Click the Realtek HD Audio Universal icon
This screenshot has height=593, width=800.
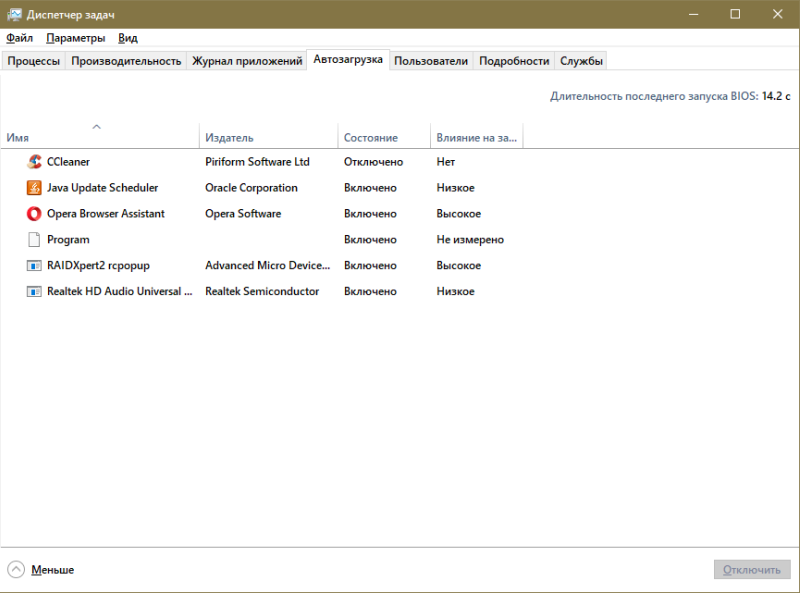coord(34,291)
